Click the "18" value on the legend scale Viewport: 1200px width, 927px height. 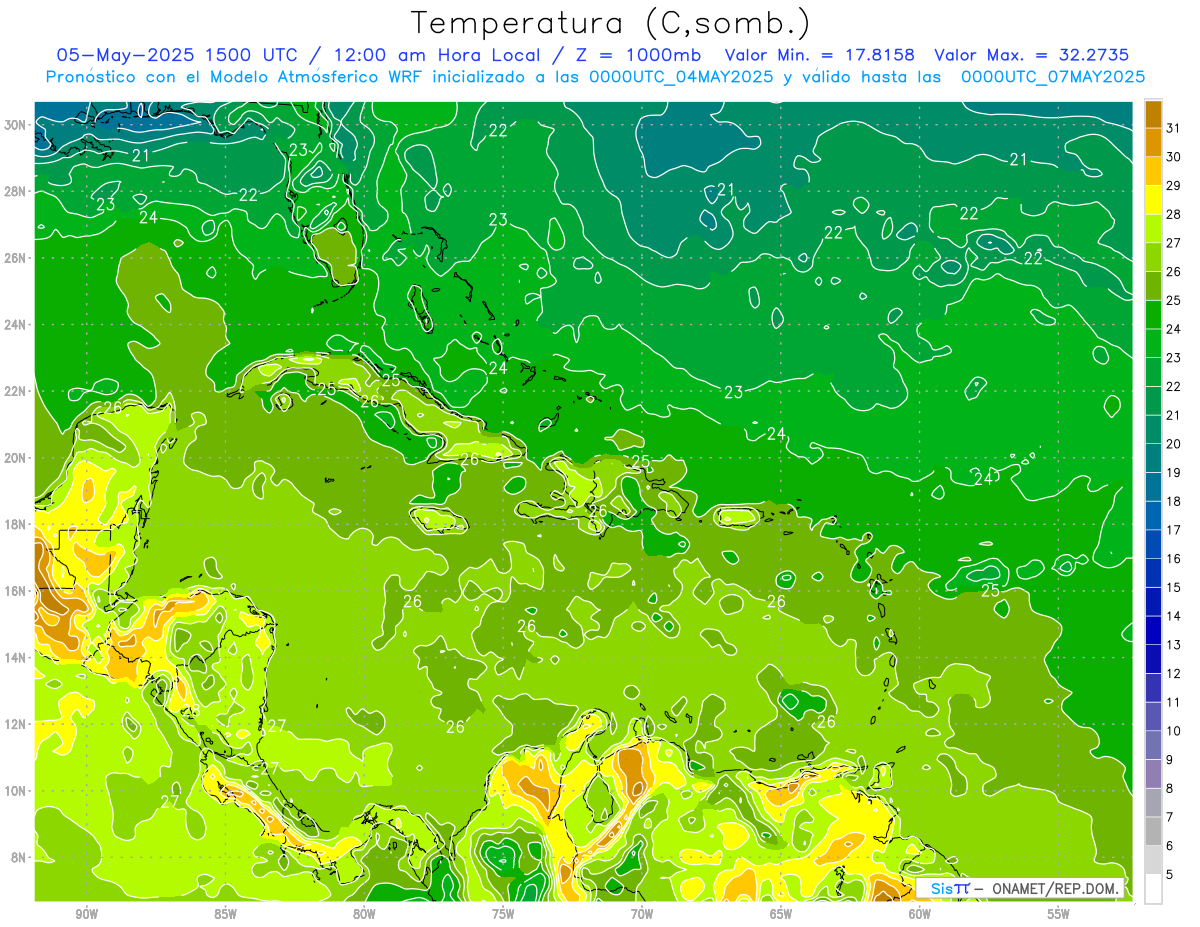[1173, 501]
